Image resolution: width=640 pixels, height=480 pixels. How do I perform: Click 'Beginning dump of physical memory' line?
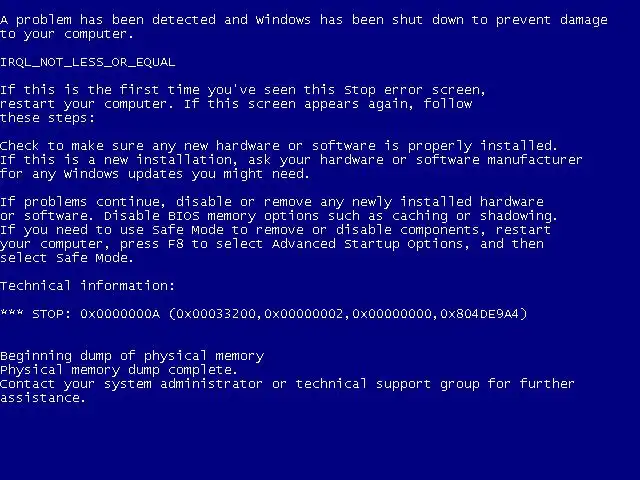132,356
